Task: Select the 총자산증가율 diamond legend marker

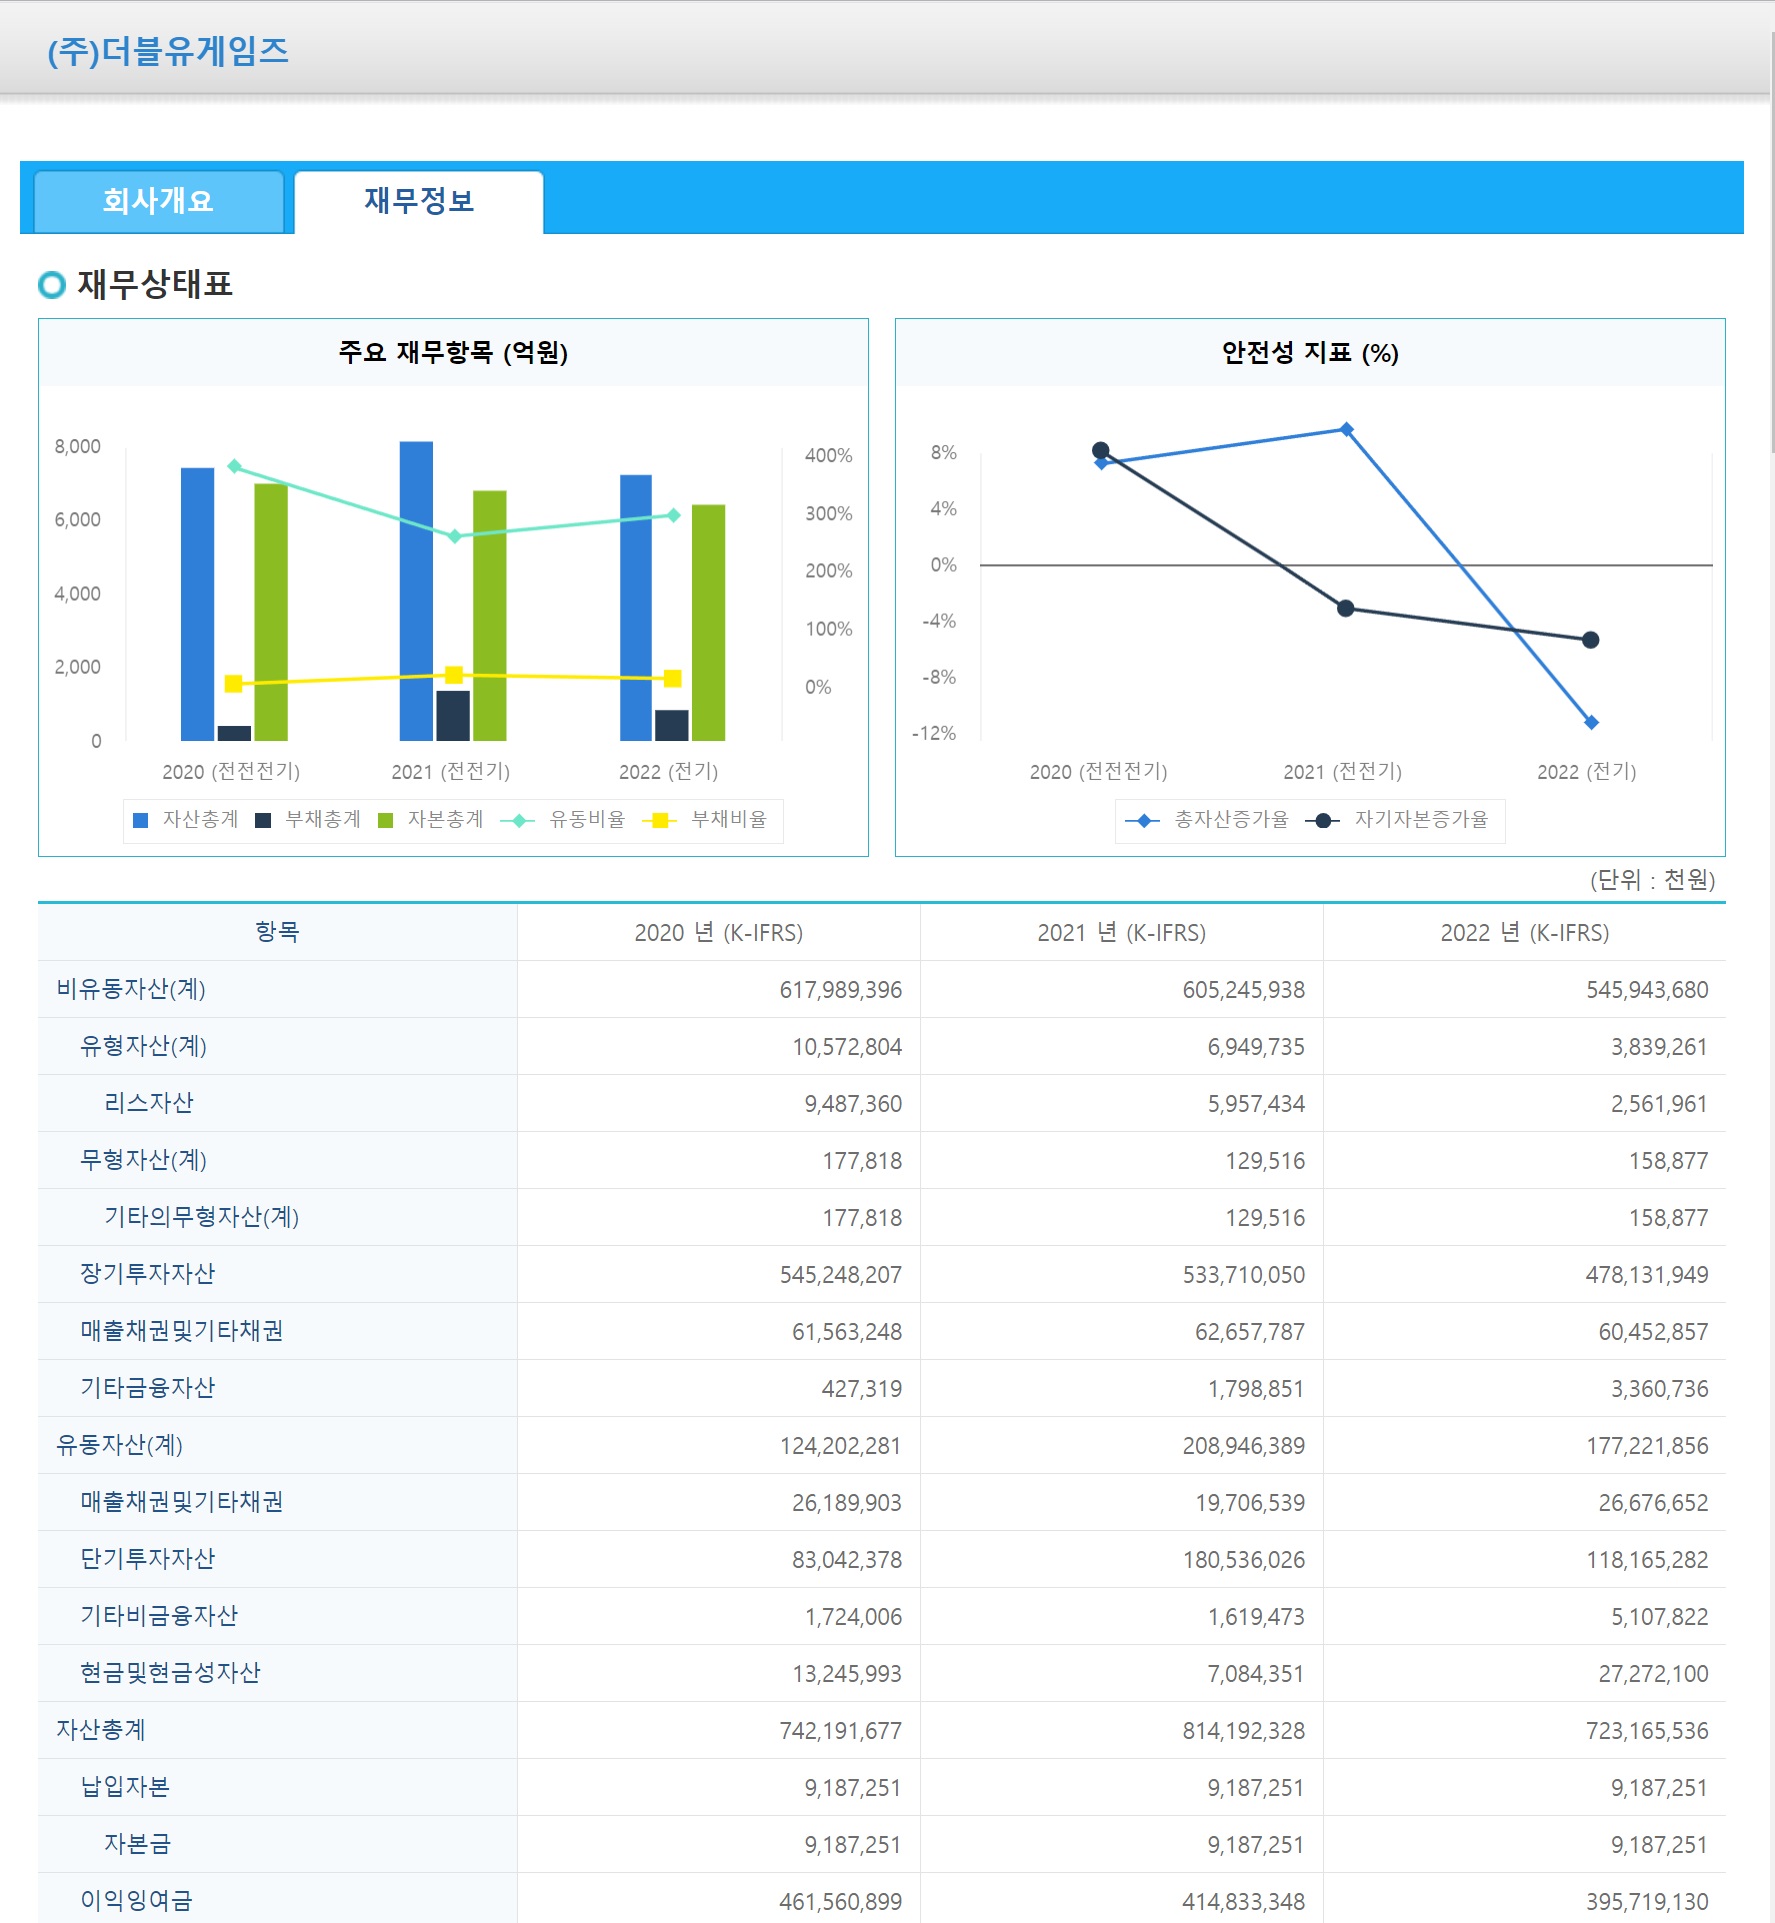Action: [1143, 819]
